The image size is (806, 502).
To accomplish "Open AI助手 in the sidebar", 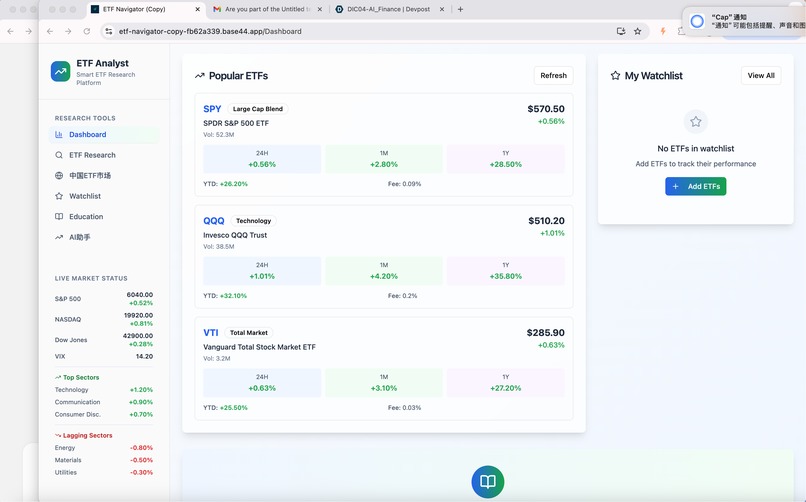I will click(104, 237).
